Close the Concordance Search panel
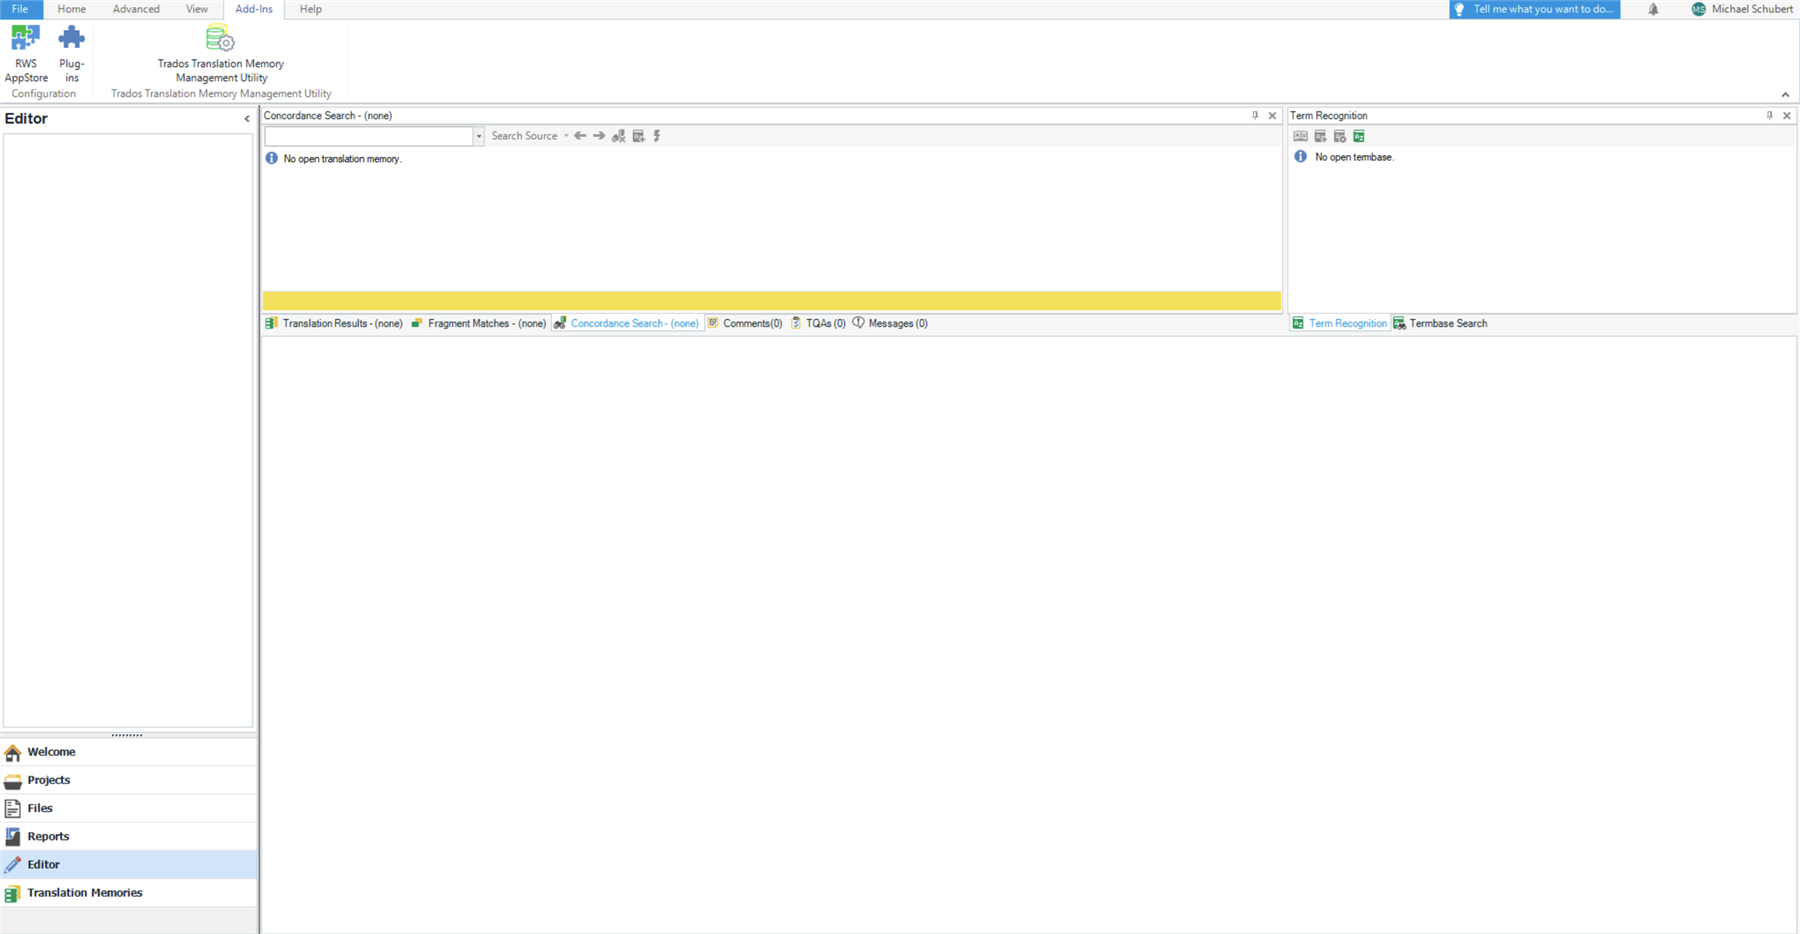 [1272, 116]
